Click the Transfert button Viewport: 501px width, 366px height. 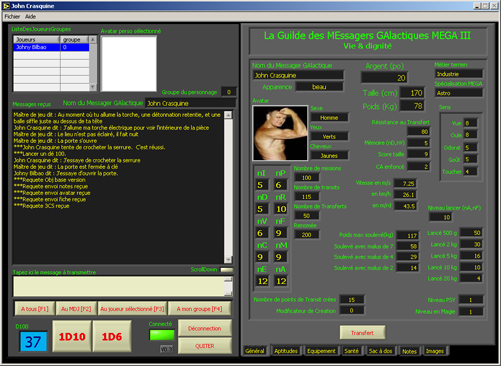tap(362, 333)
